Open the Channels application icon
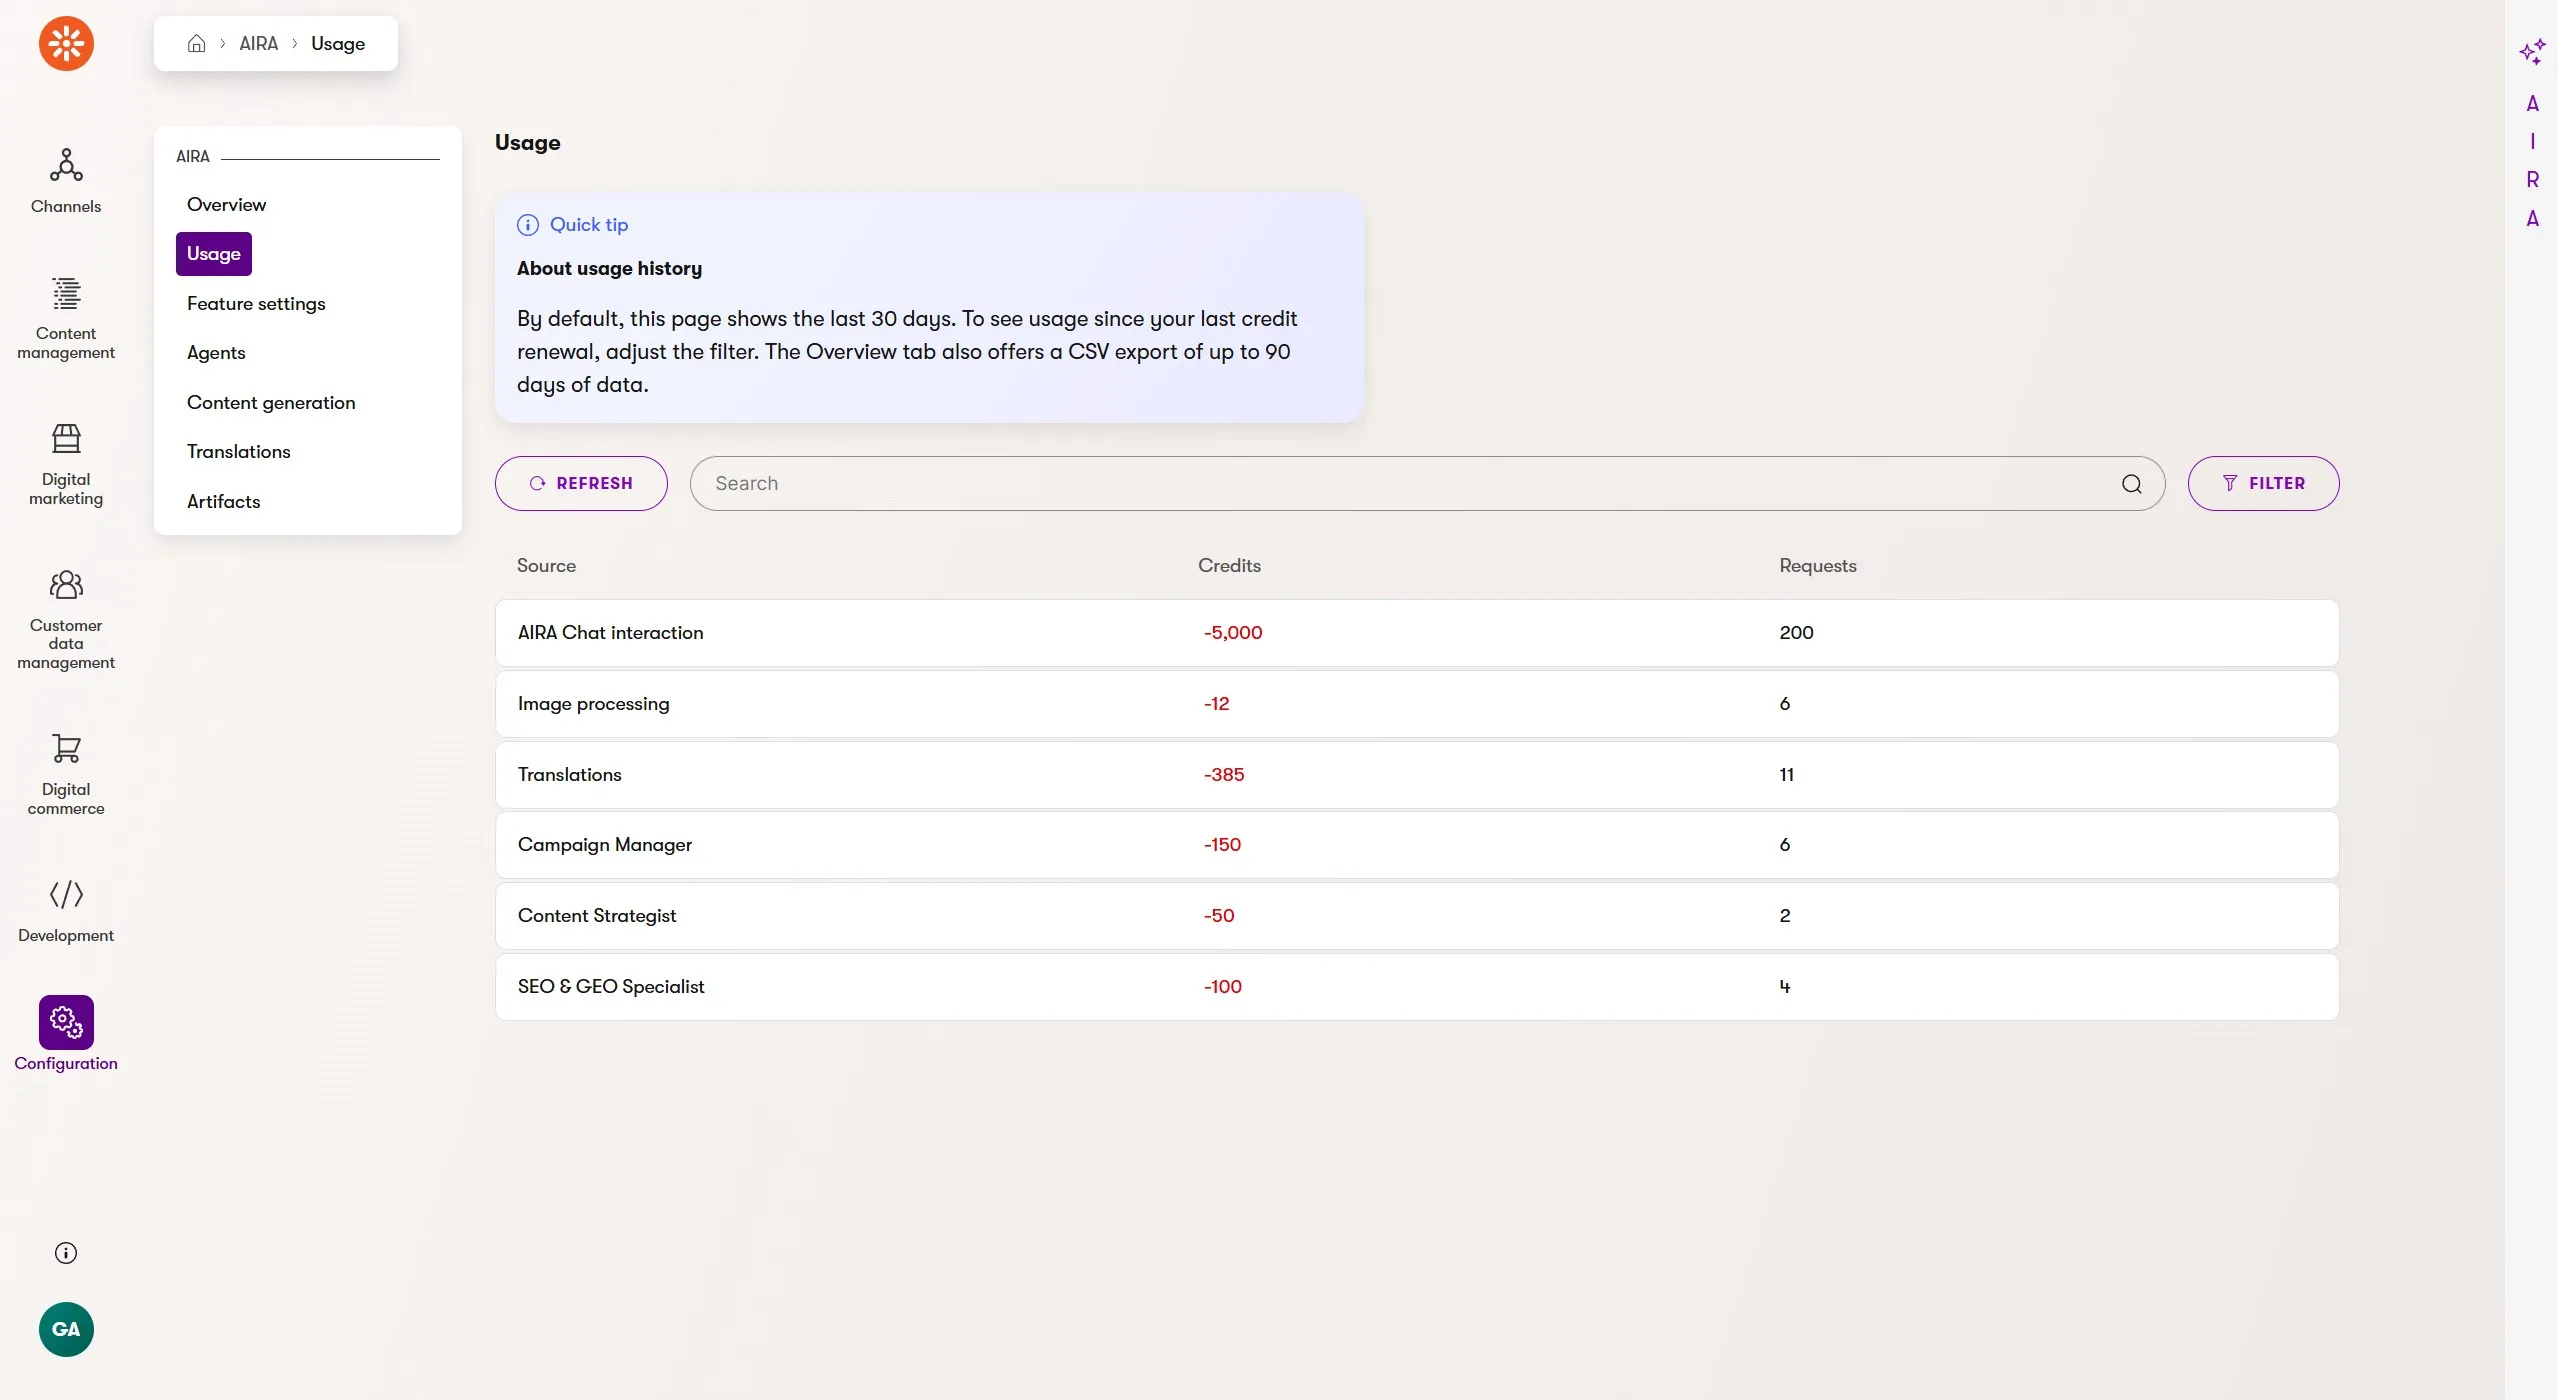This screenshot has height=1400, width=2558. coord(66,166)
